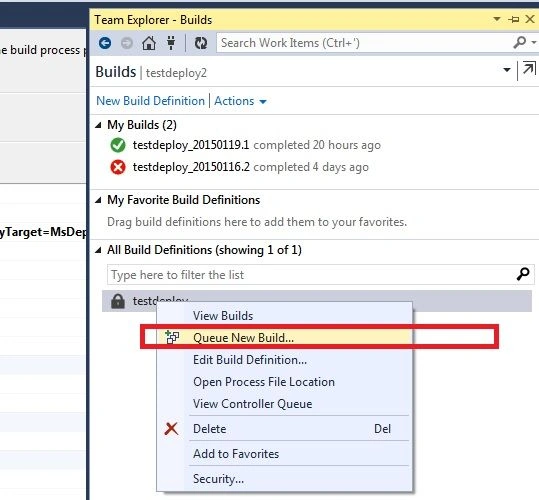Click the green success icon for testdeploy_20150119.1
Image resolution: width=539 pixels, height=500 pixels.
[118, 145]
